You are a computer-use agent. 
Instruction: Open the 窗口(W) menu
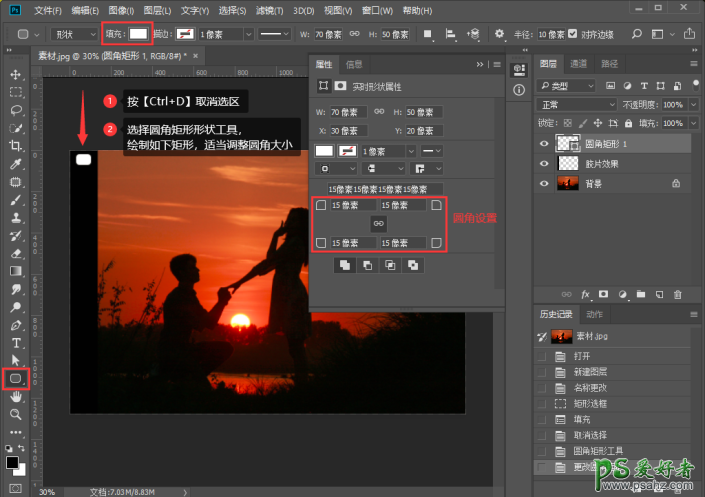377,10
